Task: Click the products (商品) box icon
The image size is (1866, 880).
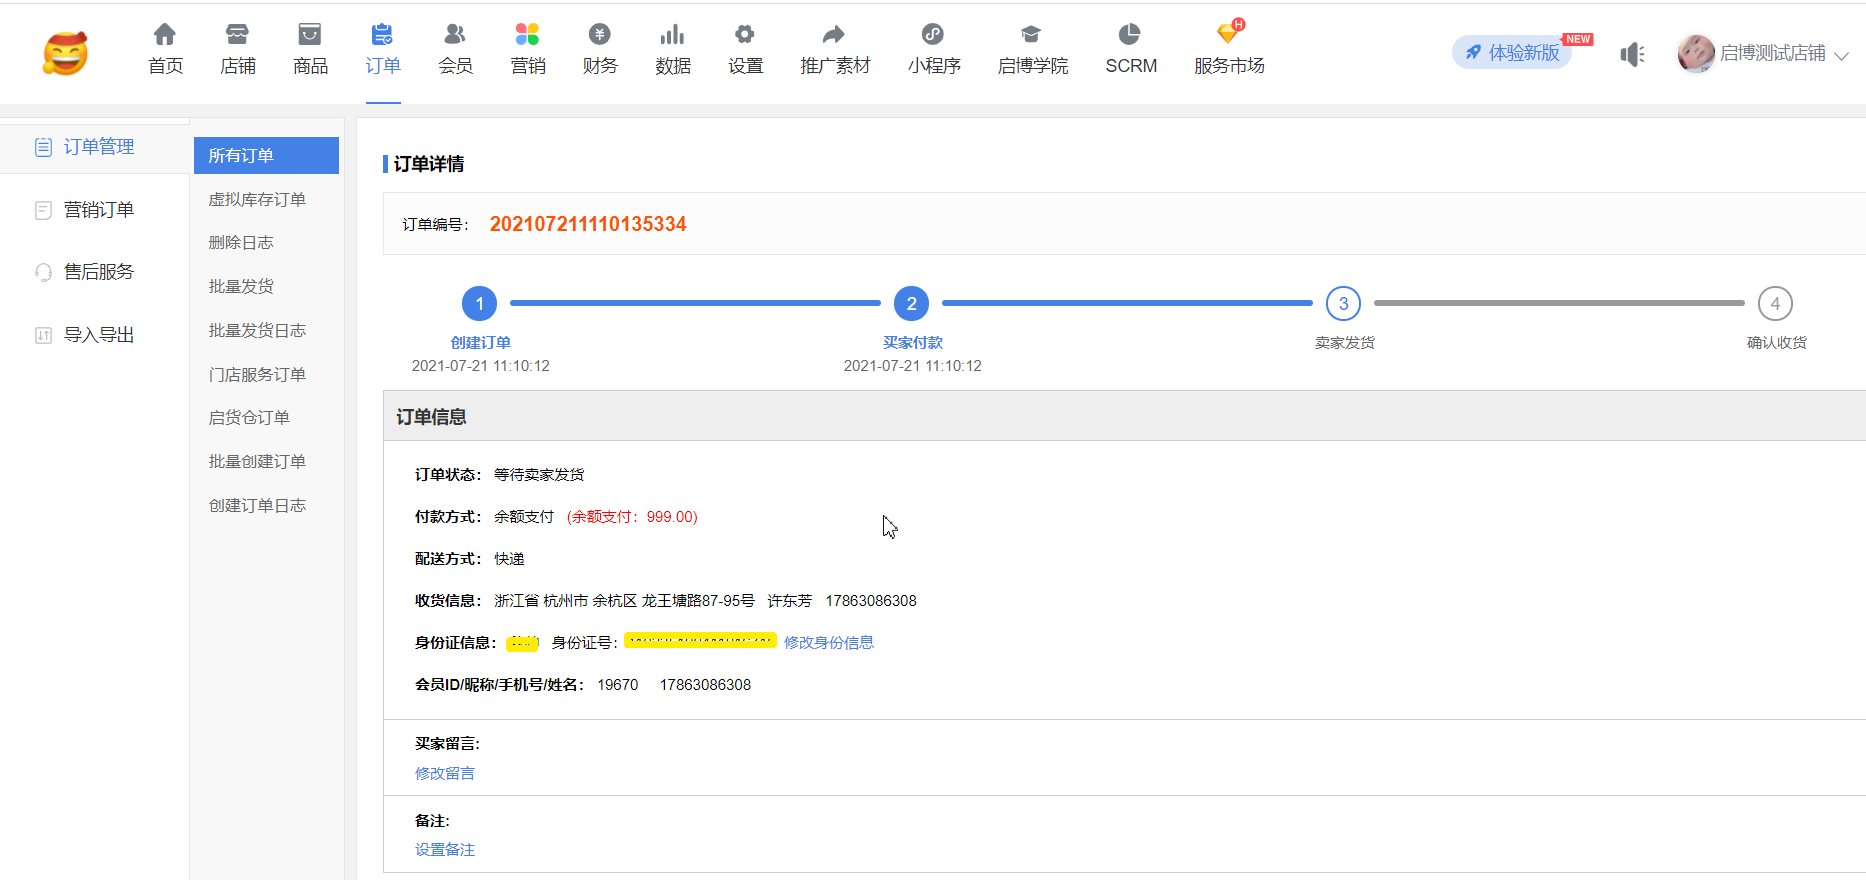Action: (310, 35)
